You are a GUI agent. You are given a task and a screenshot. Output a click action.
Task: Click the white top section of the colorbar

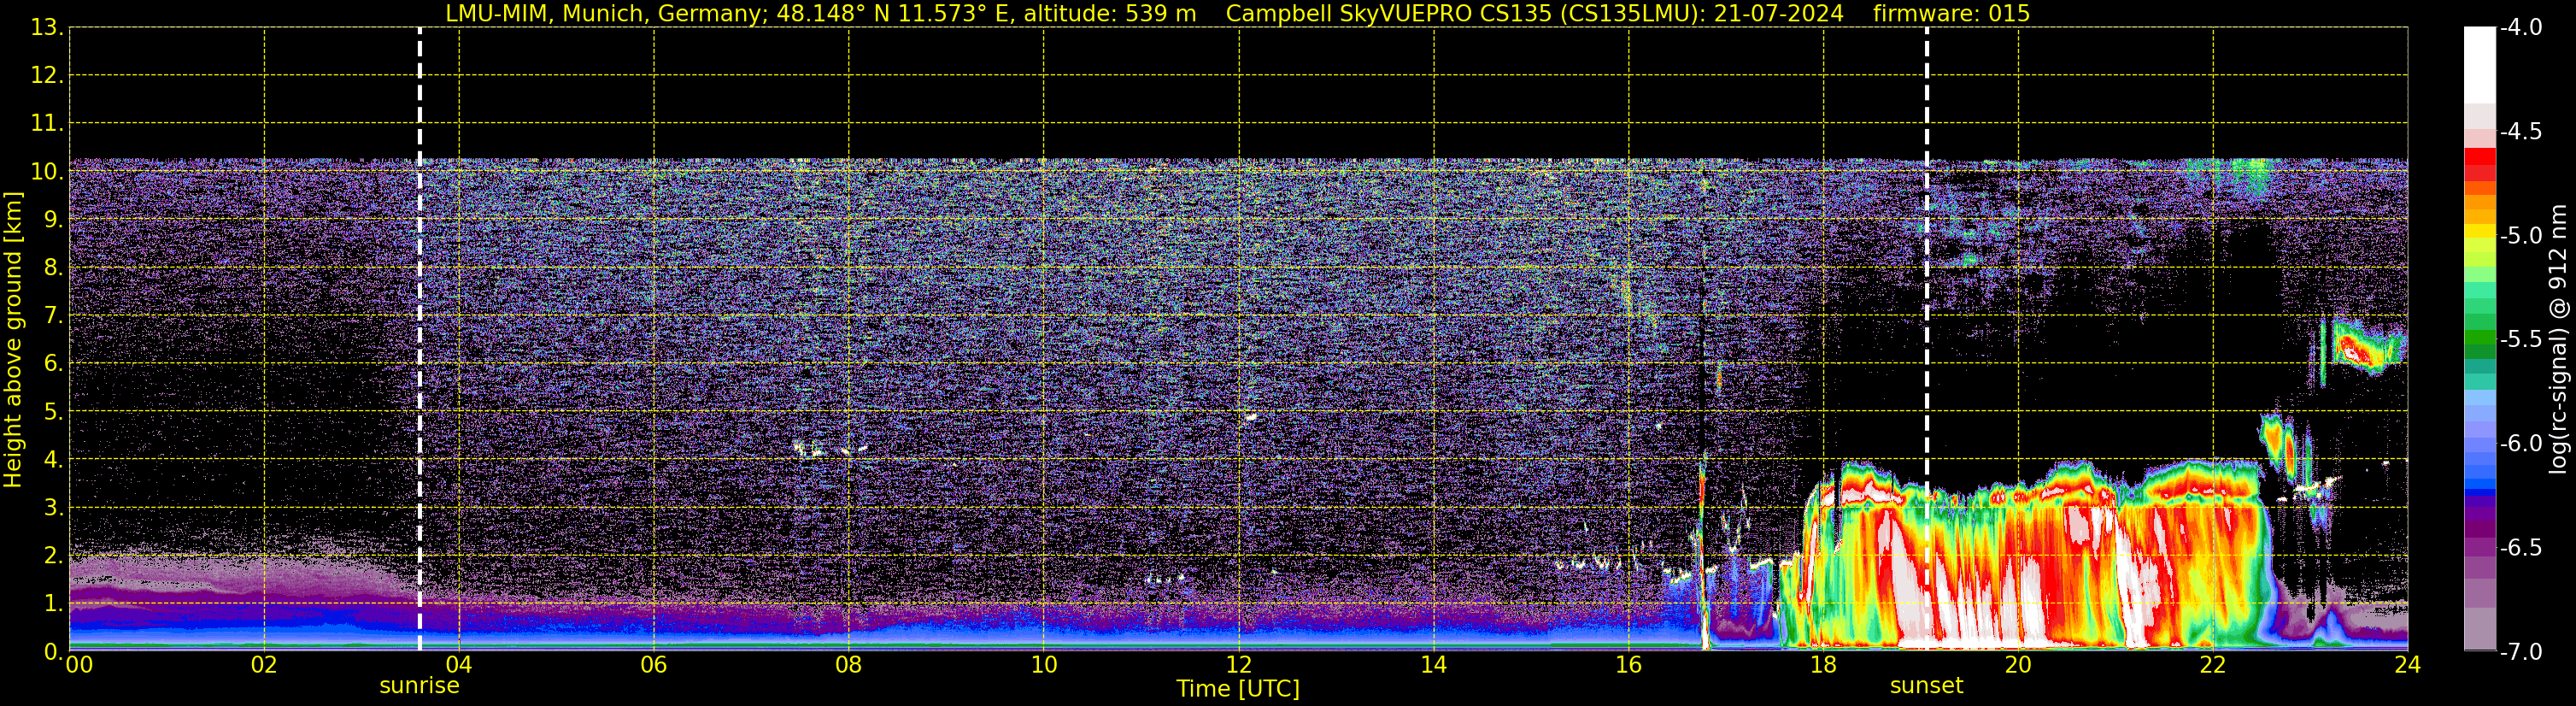pos(2479,65)
